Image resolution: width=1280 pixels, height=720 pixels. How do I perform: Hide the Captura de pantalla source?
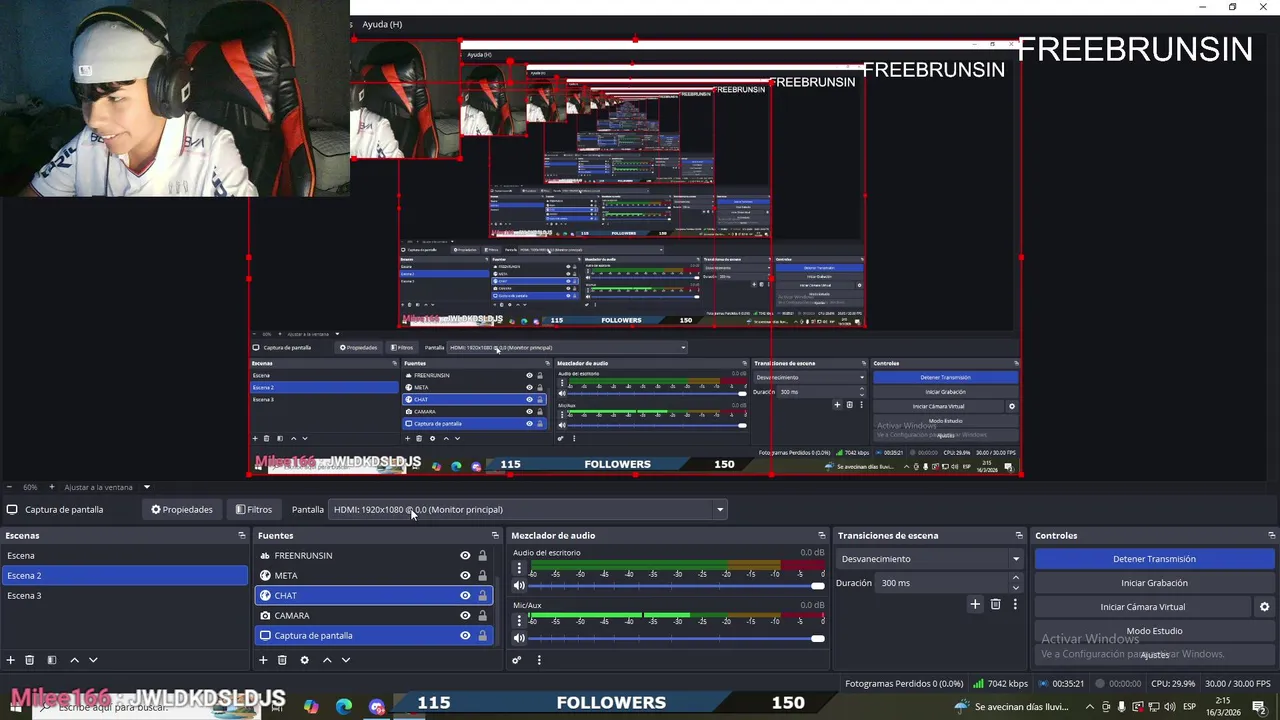tap(465, 635)
